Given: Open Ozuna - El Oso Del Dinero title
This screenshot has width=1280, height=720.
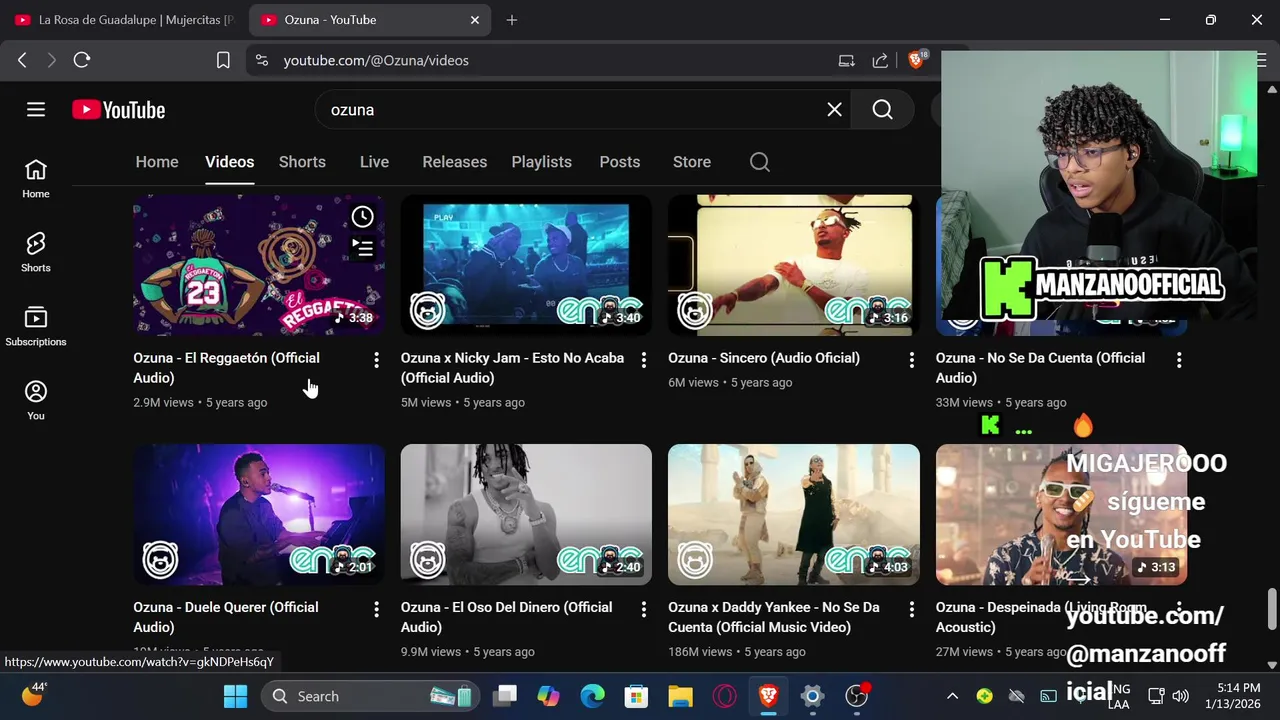Looking at the screenshot, I should coord(506,617).
